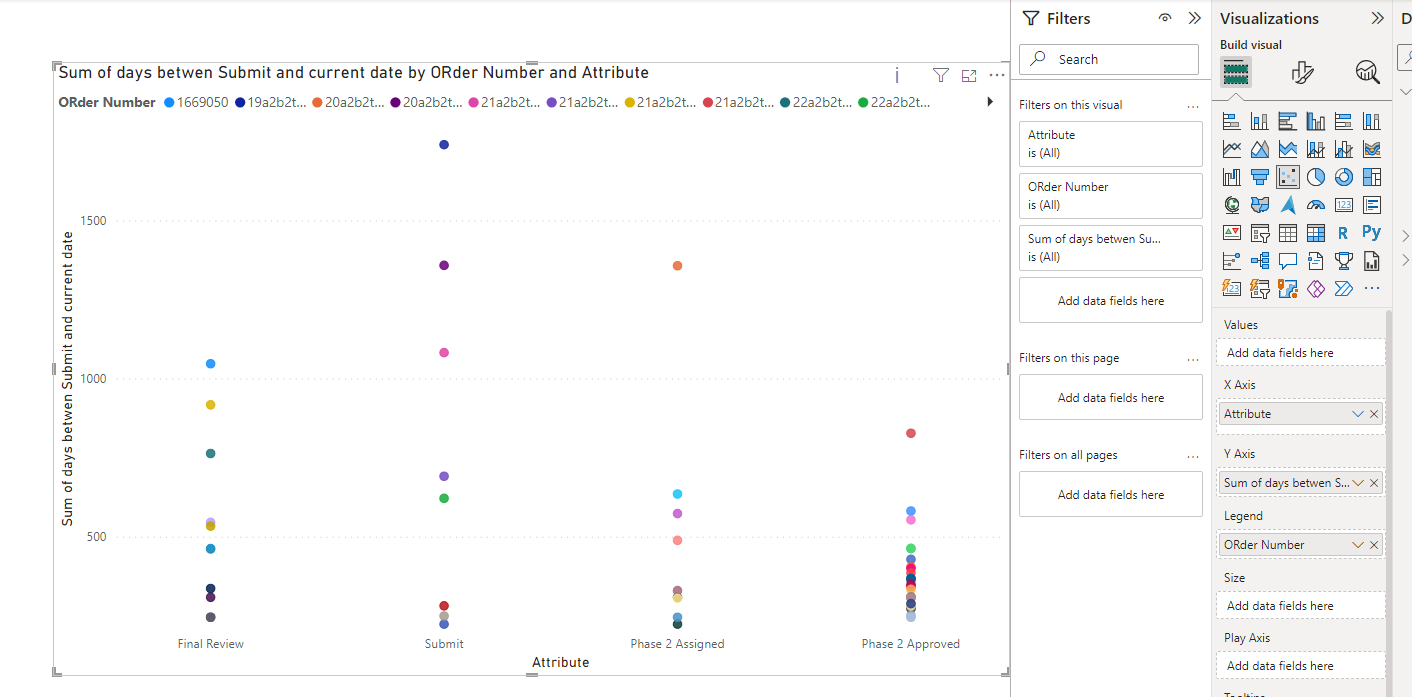Insert the Gauge visual

[x=1316, y=205]
